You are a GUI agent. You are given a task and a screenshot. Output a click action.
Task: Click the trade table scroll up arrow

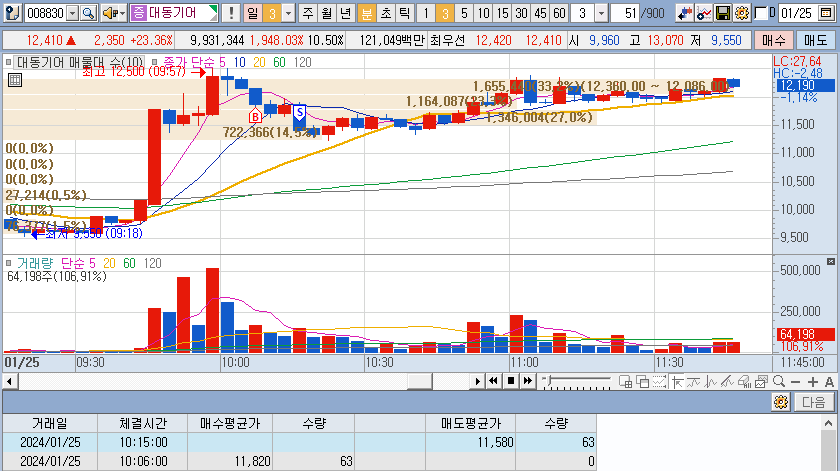(828, 423)
